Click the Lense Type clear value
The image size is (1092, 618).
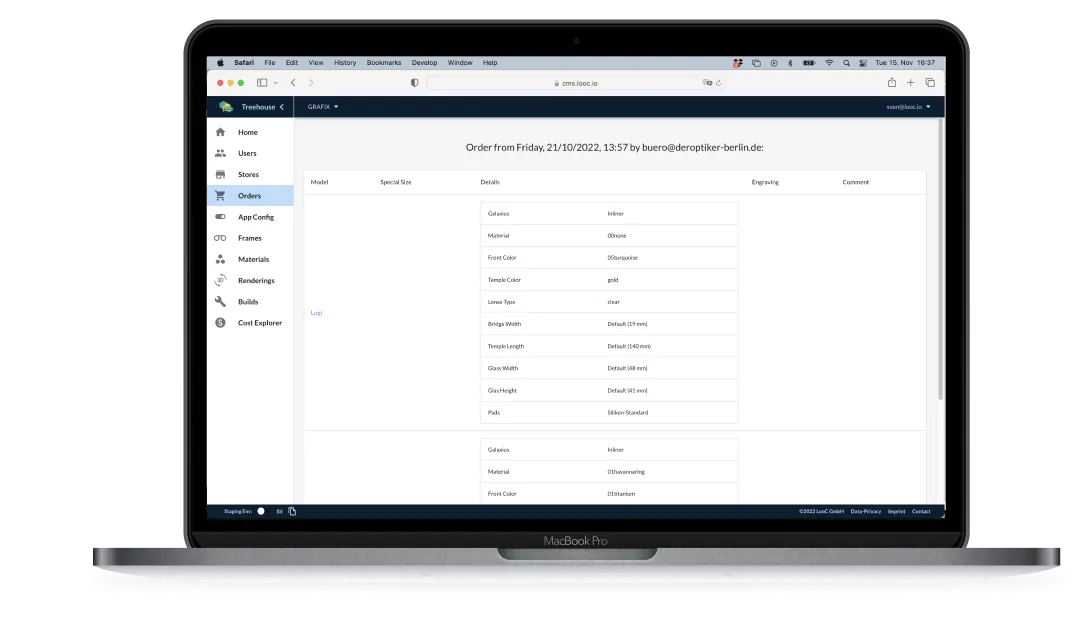[614, 302]
